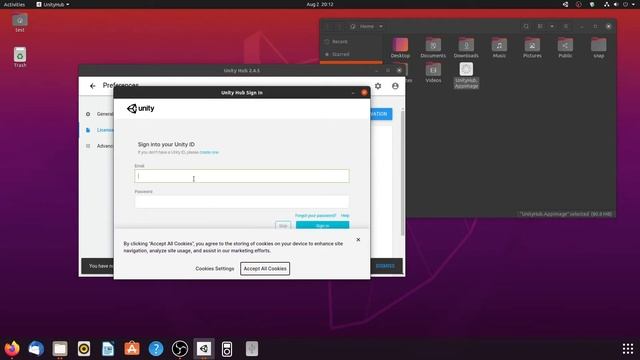Open LibreOffice Writer from the dock

(x=108, y=349)
